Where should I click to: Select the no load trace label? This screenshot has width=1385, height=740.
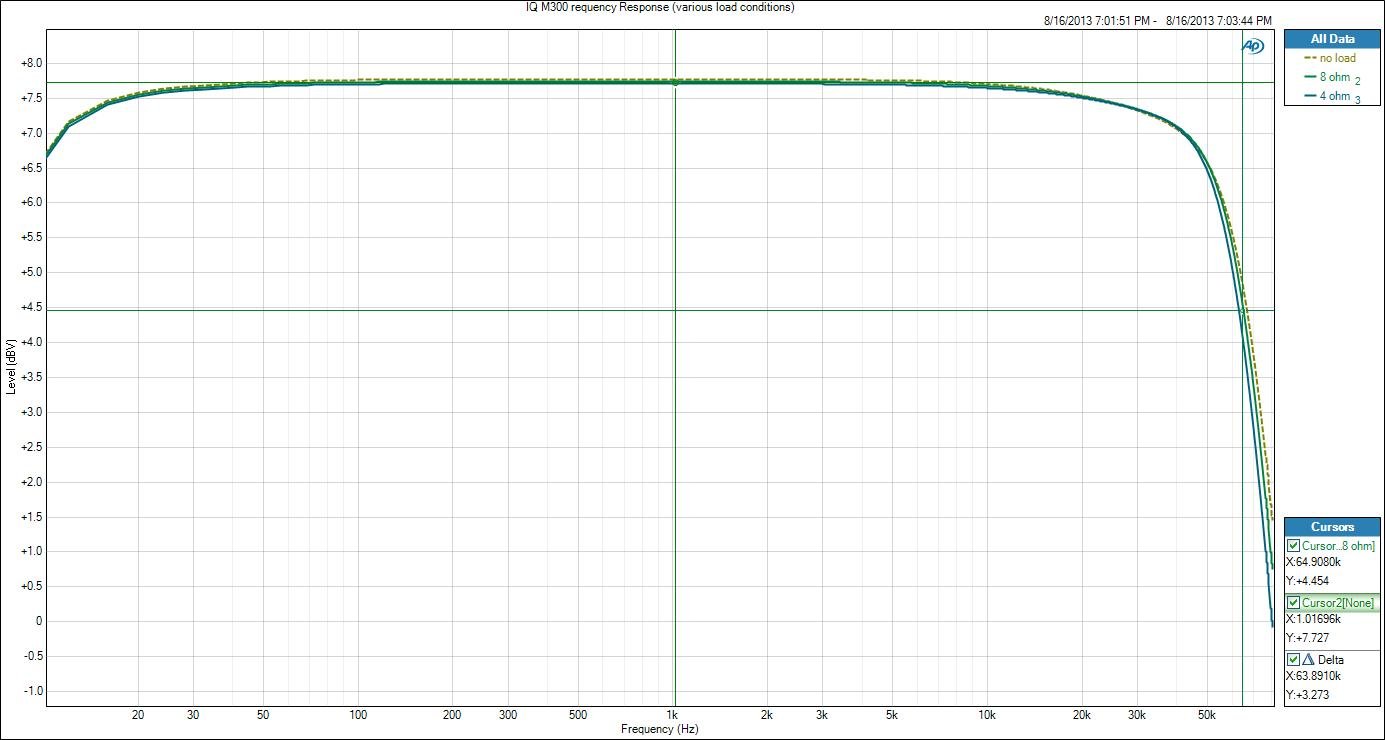point(1338,58)
